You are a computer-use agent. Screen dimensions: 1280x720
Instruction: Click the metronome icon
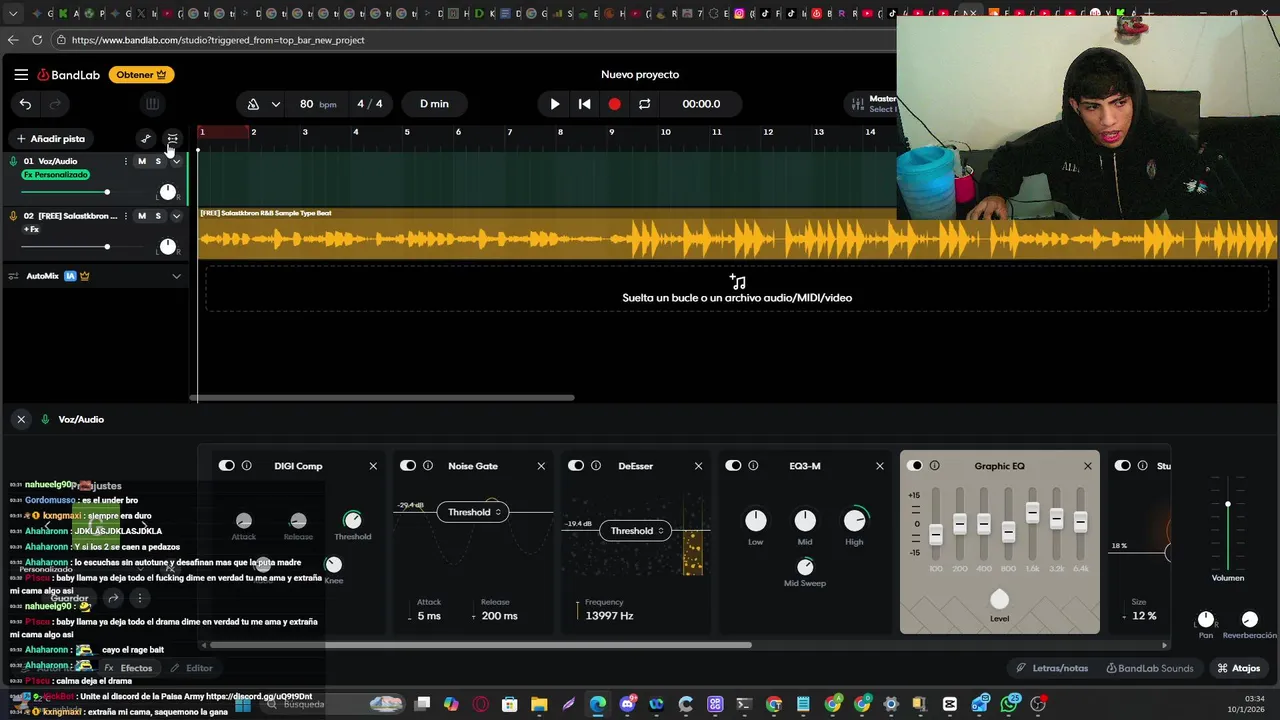253,104
